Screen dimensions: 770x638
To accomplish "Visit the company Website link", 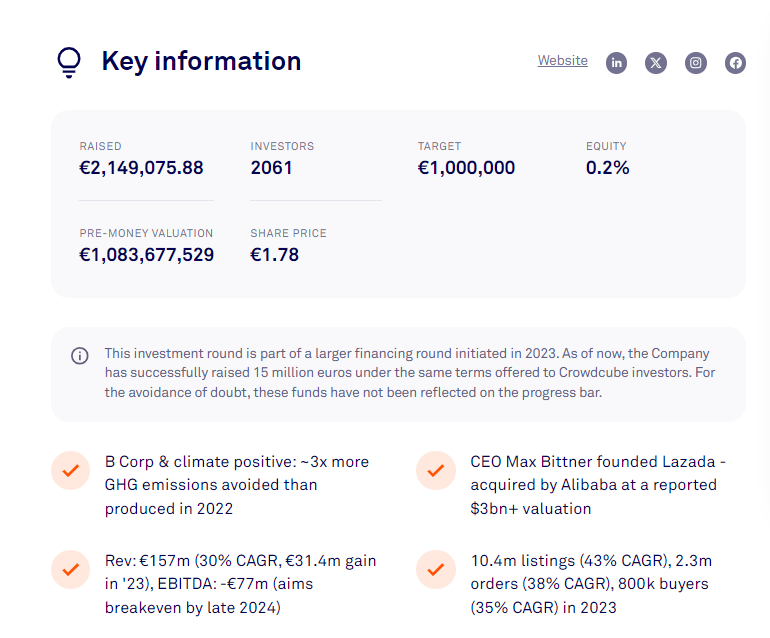I will point(562,61).
